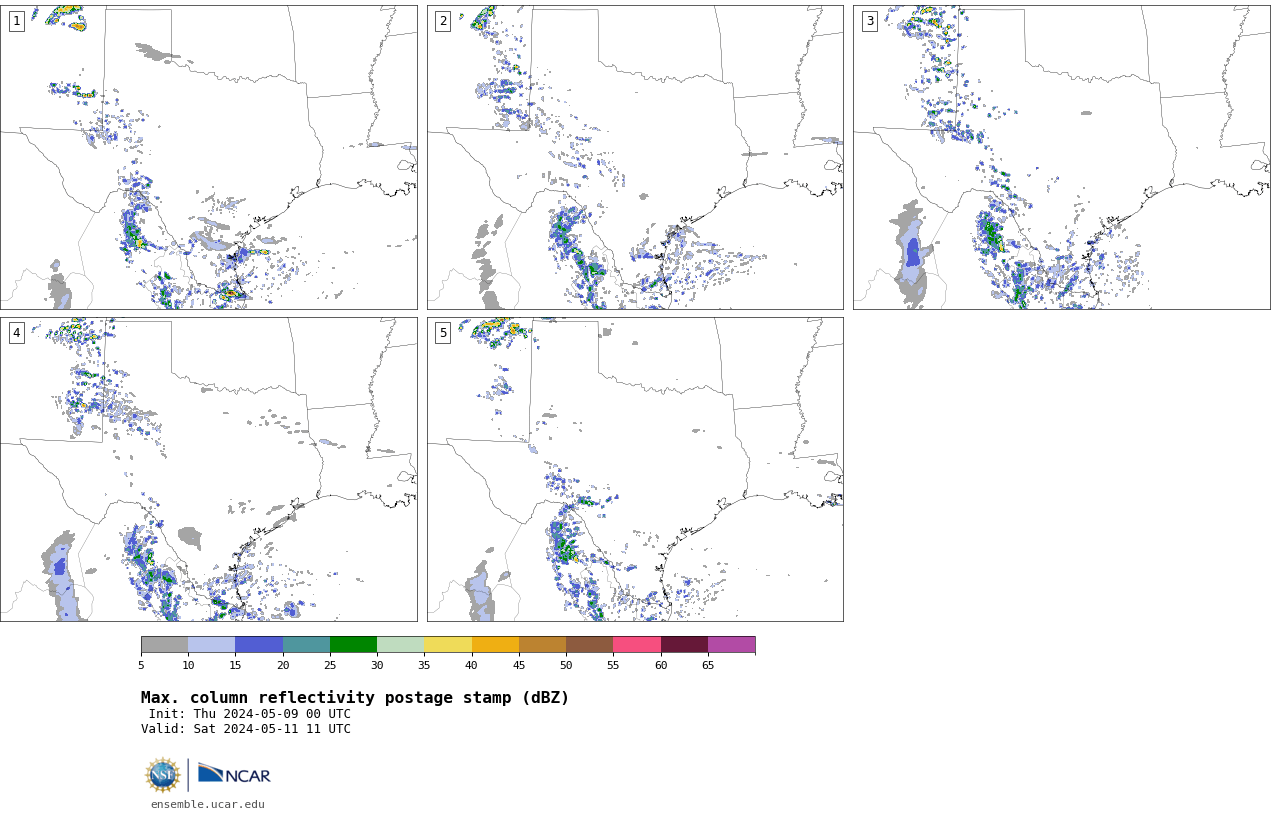1280x815 pixels.
Task: Select the yellow 35-40 dBZ swatch
Action: [448, 644]
